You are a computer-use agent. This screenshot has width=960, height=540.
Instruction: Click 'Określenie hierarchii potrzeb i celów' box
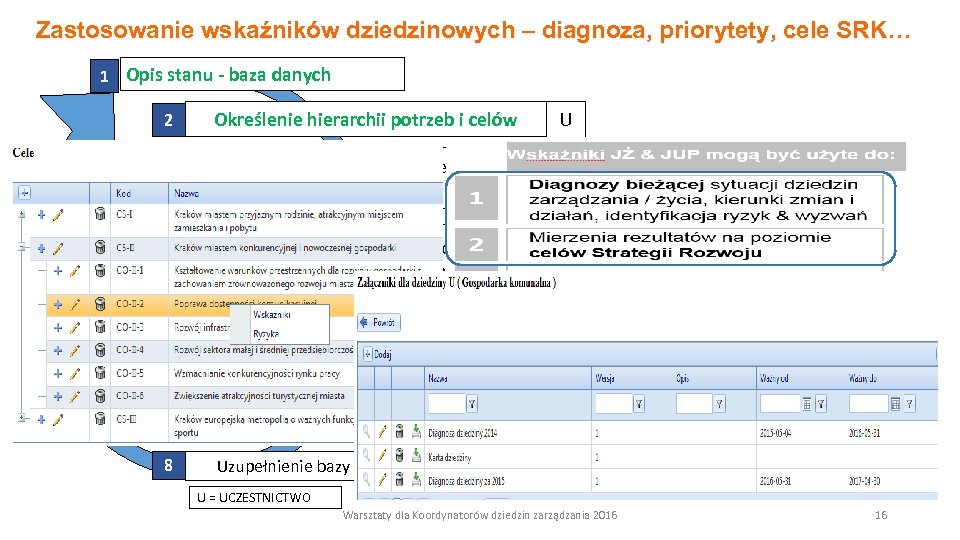(366, 119)
